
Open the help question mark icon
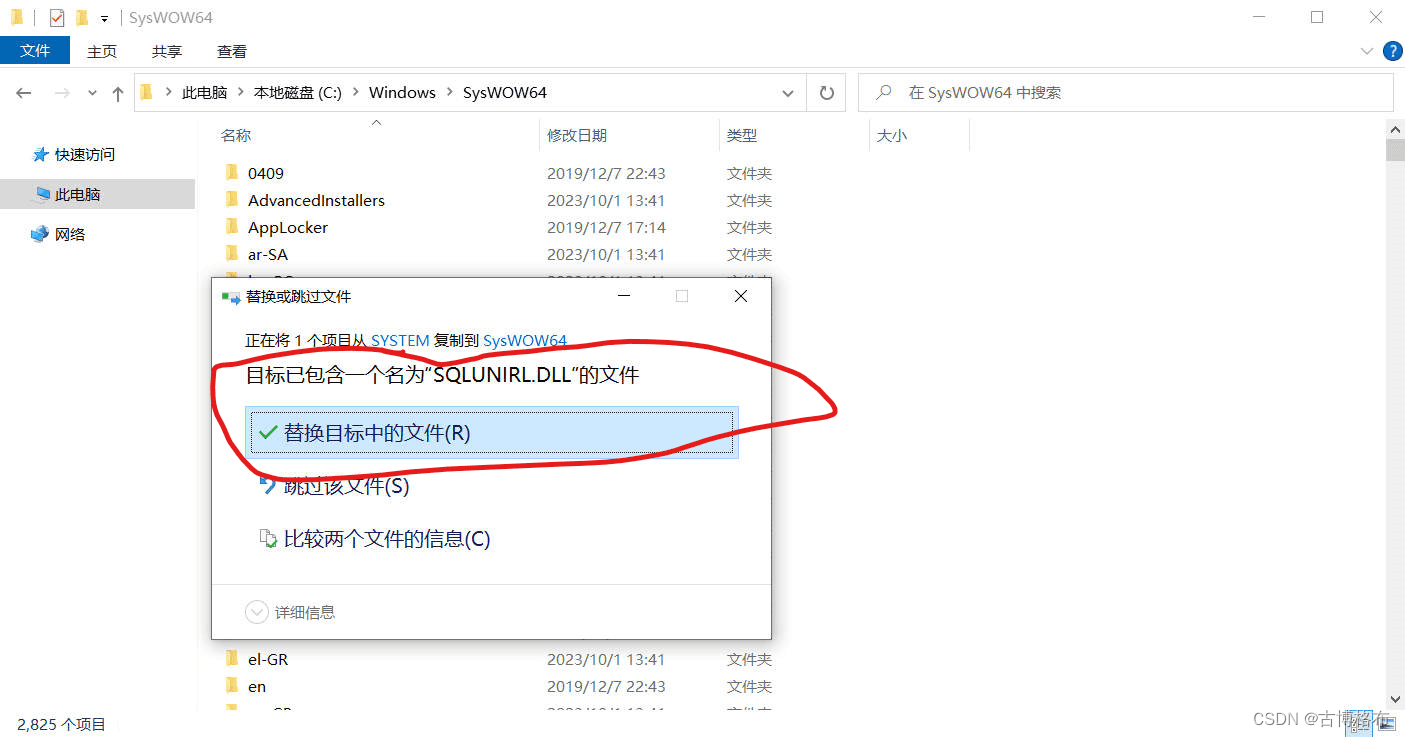pyautogui.click(x=1391, y=51)
